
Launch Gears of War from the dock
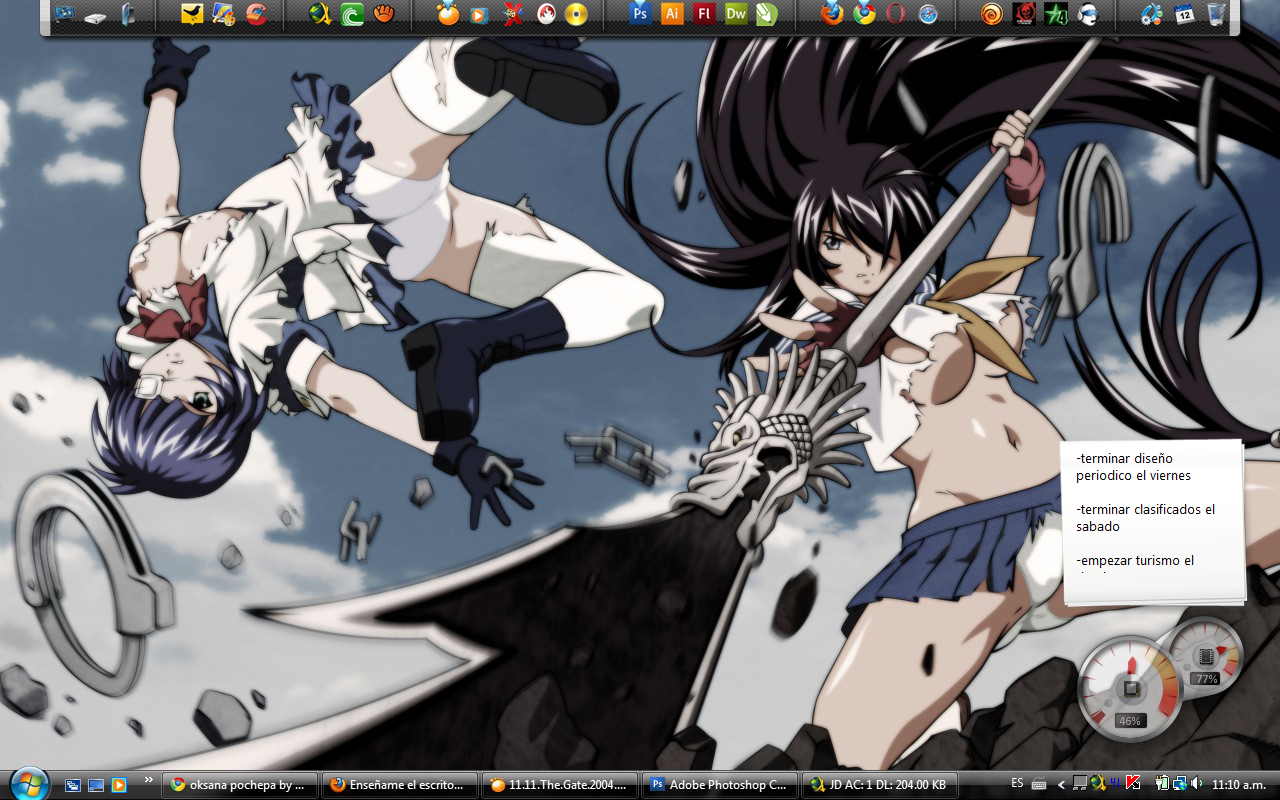[x=1024, y=14]
